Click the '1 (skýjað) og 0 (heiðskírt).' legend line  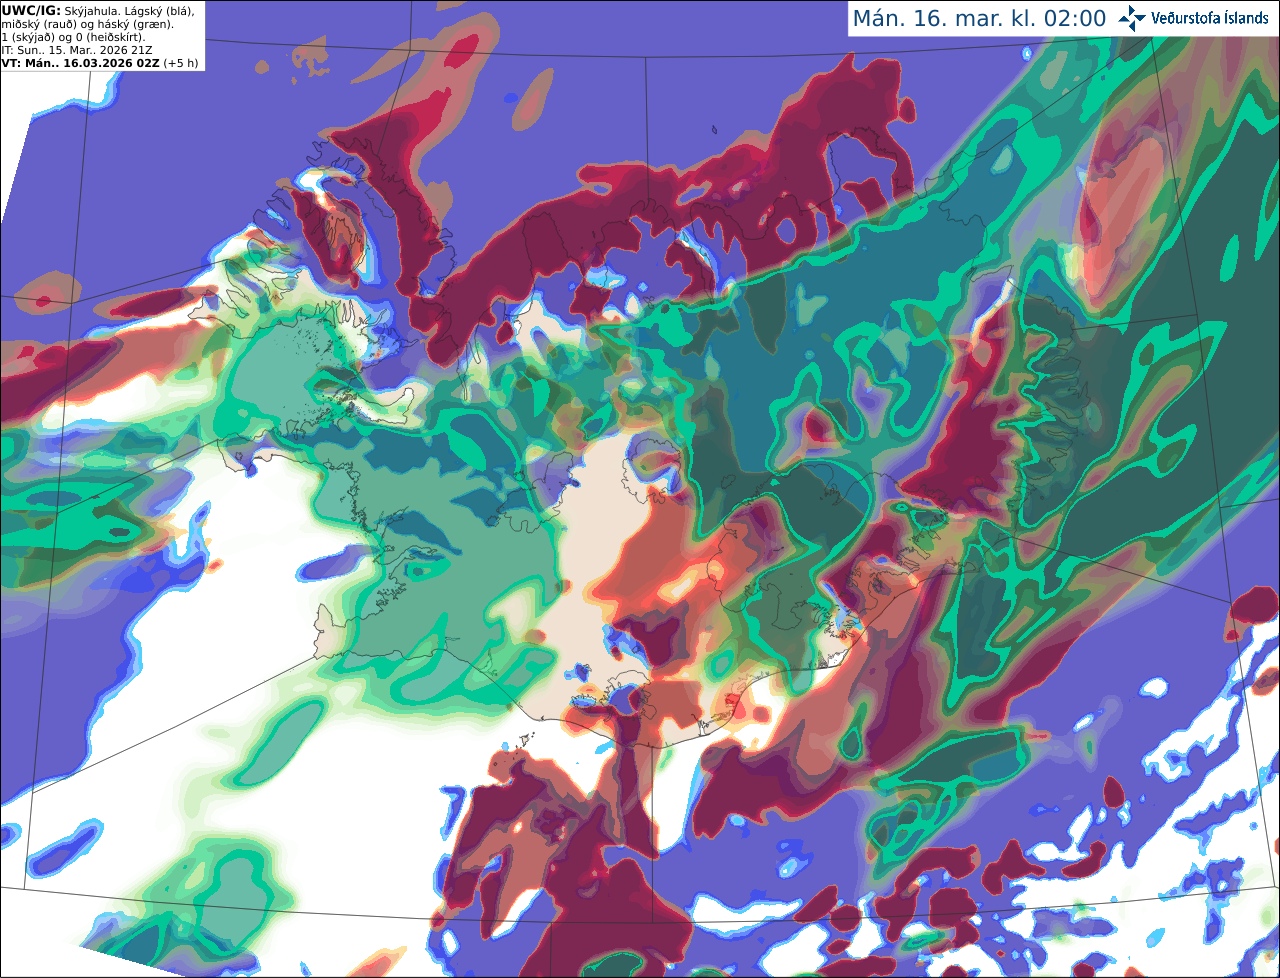[x=74, y=37]
